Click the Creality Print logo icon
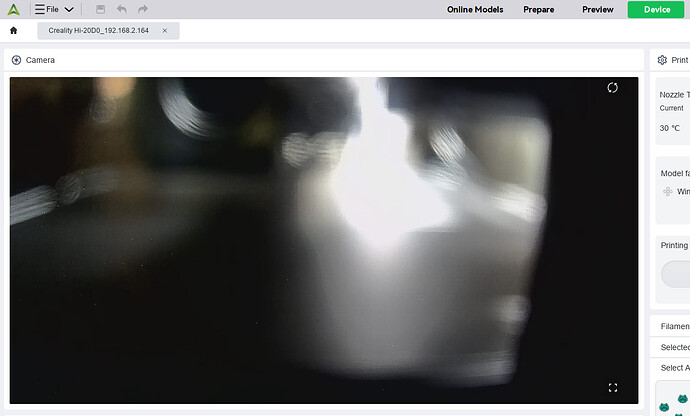 click(x=14, y=9)
